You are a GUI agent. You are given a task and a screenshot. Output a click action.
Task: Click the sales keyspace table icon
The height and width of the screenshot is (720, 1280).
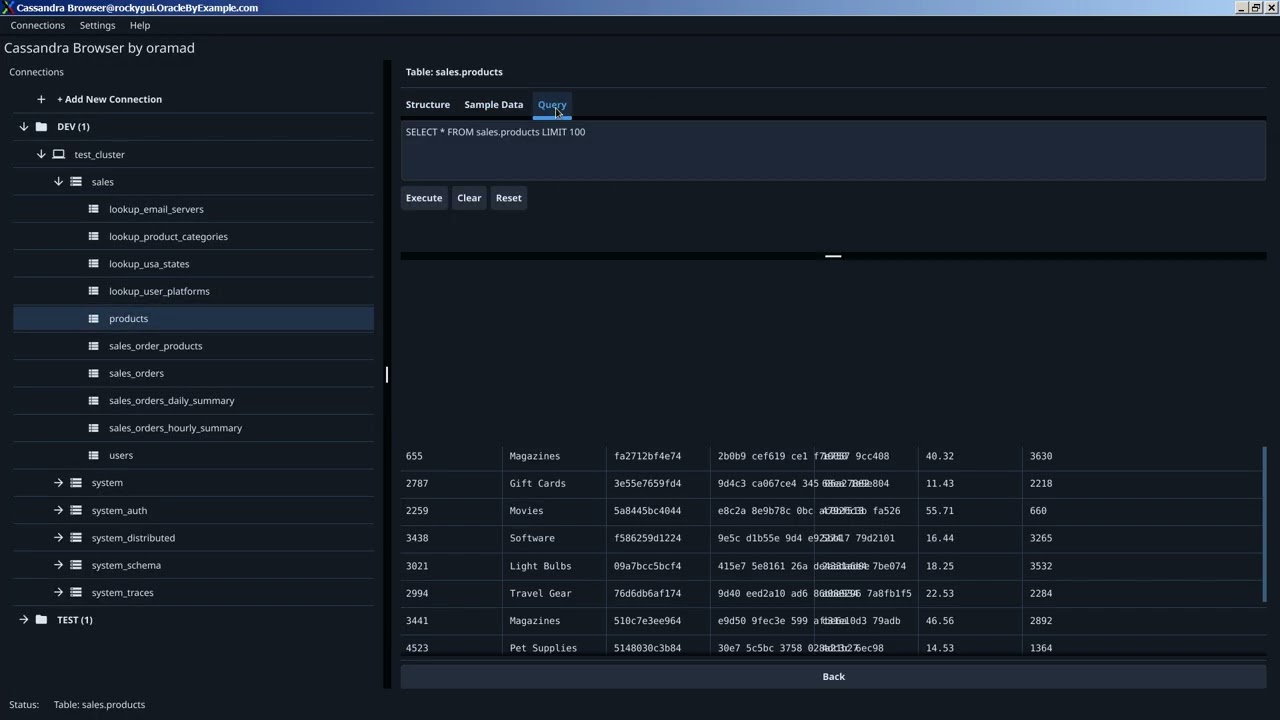coord(76,182)
